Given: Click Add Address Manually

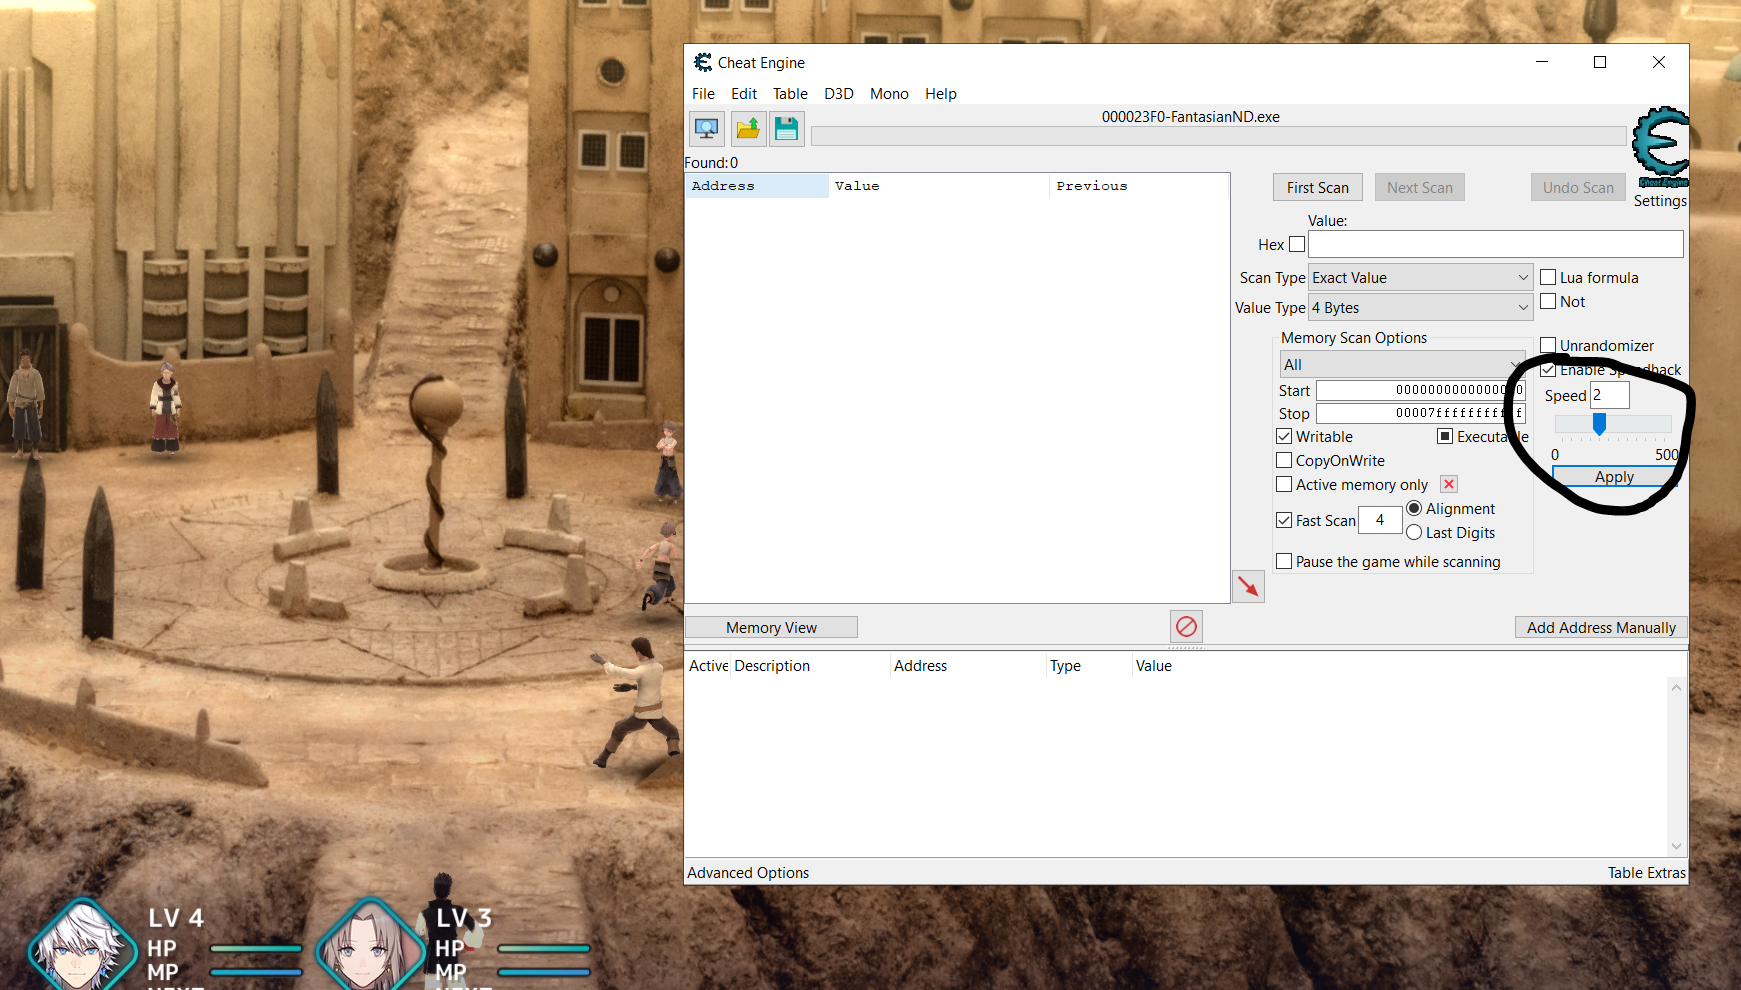Looking at the screenshot, I should click(1601, 627).
